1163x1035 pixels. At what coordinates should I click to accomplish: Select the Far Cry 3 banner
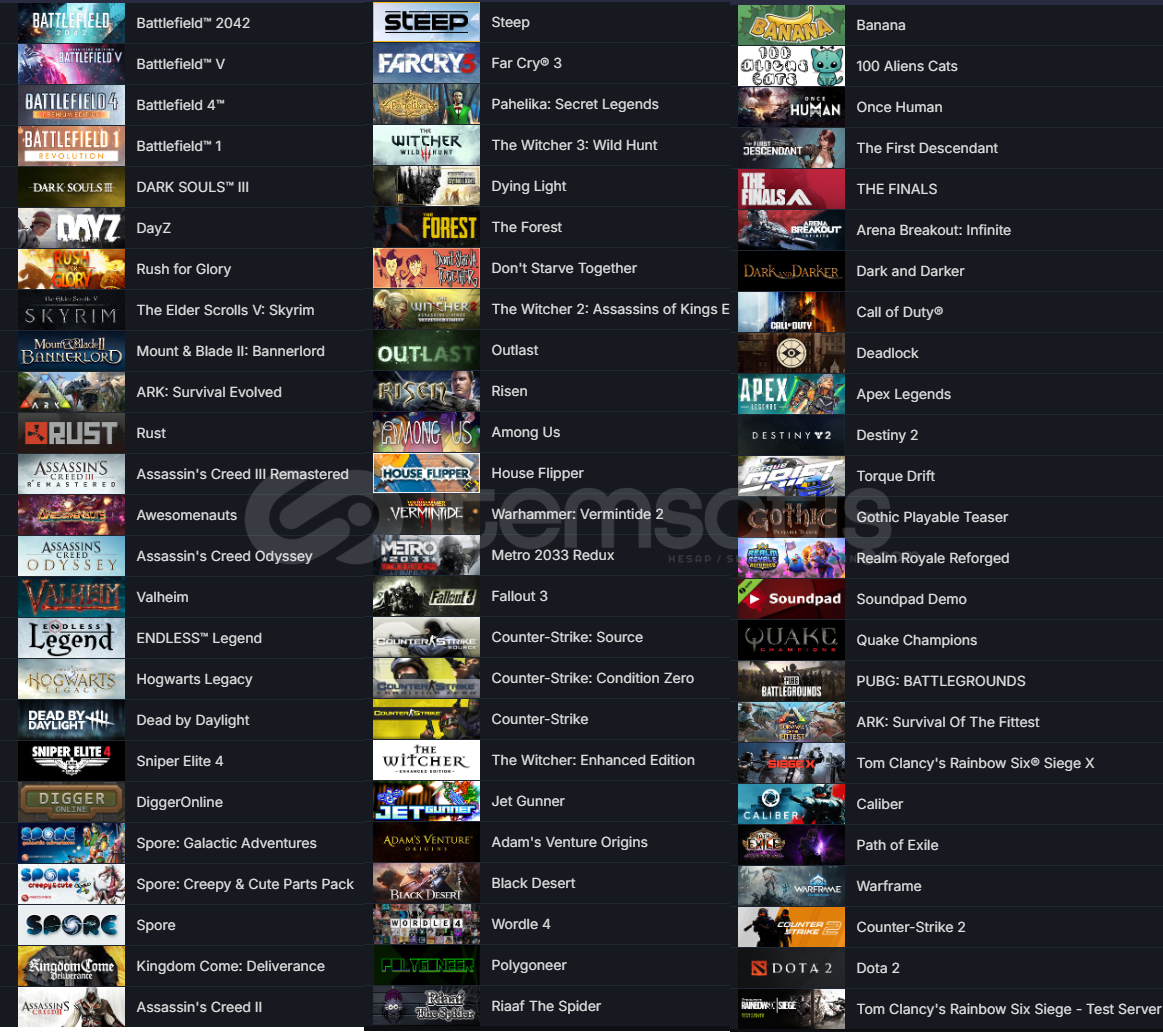(426, 63)
